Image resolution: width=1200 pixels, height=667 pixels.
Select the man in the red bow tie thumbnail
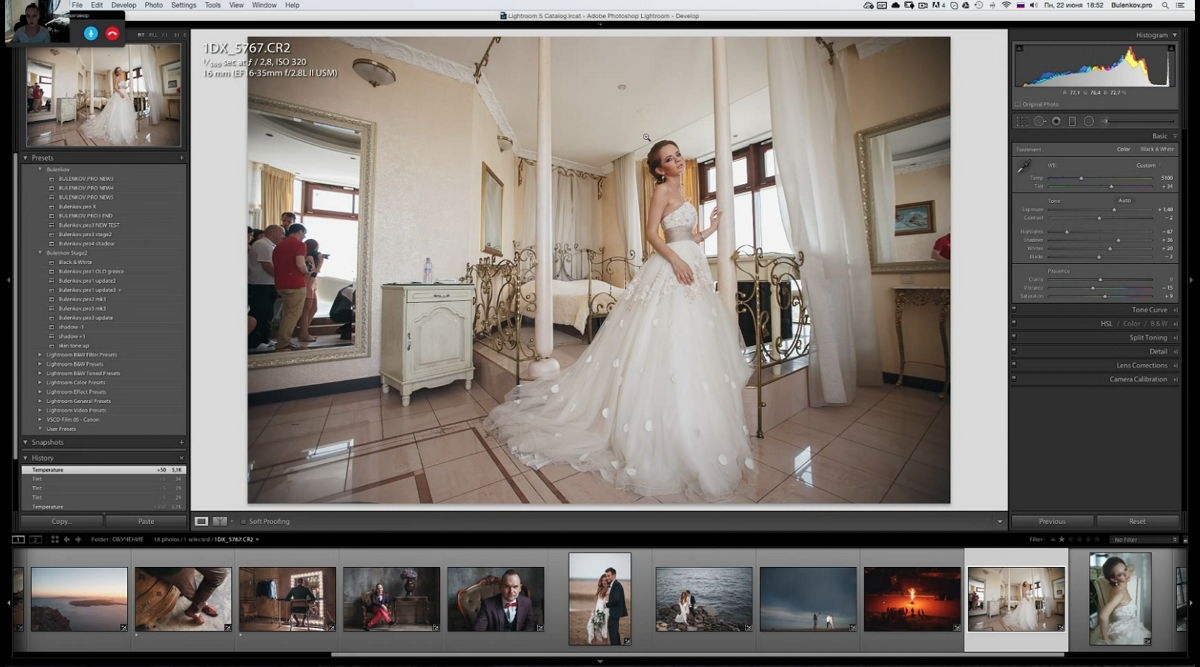coord(495,599)
